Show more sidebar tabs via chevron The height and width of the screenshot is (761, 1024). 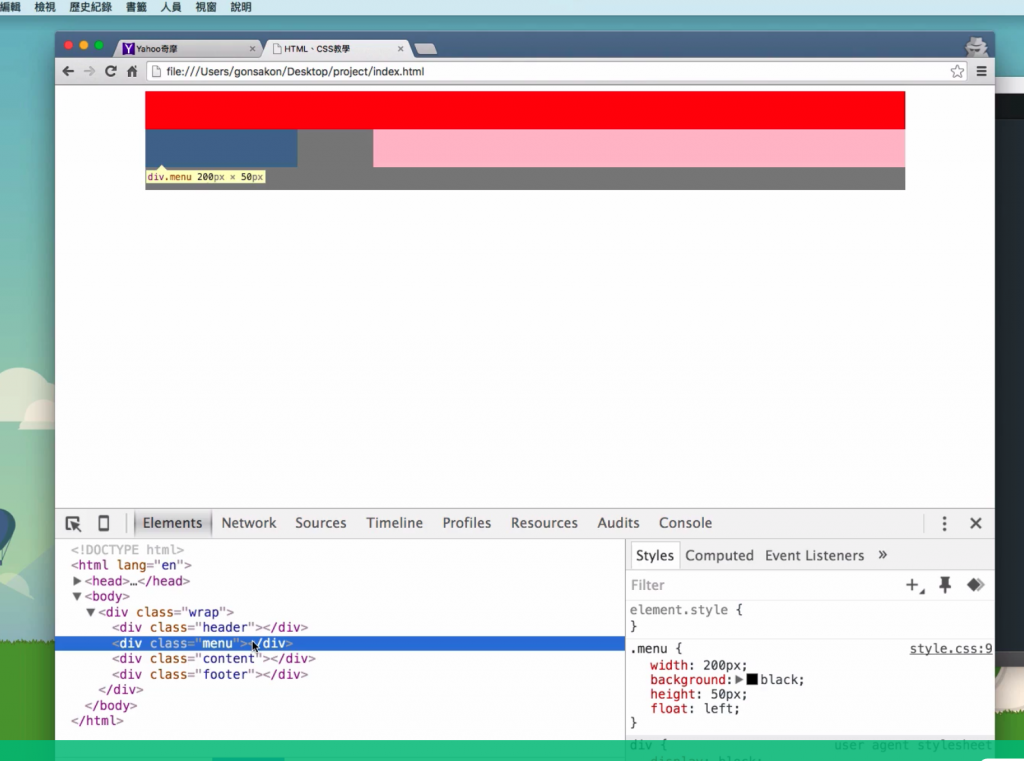point(883,555)
